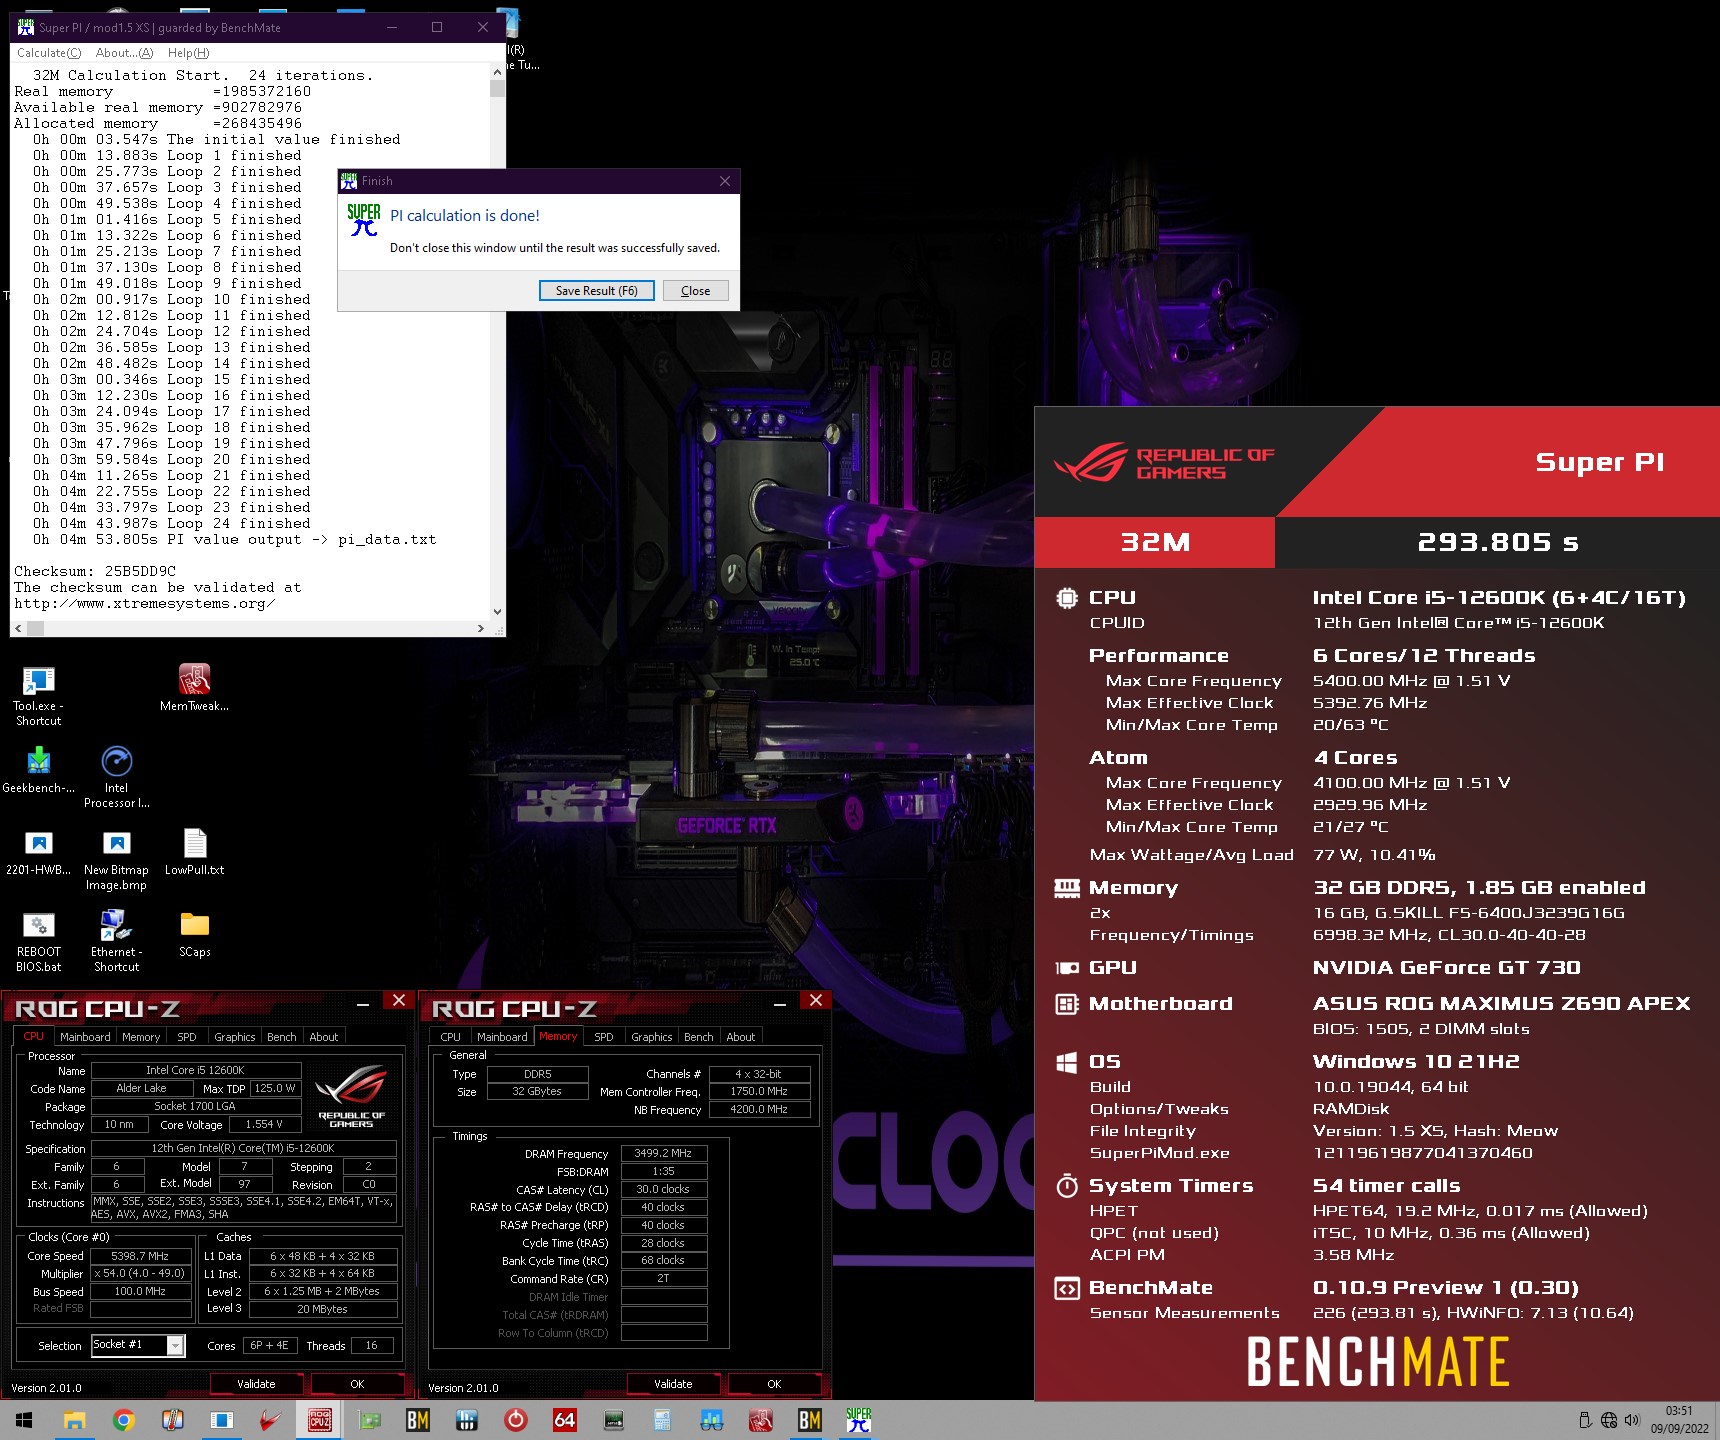This screenshot has width=1720, height=1440.
Task: Click the Super PI horizontal scrollbar thumb
Action: [35, 629]
